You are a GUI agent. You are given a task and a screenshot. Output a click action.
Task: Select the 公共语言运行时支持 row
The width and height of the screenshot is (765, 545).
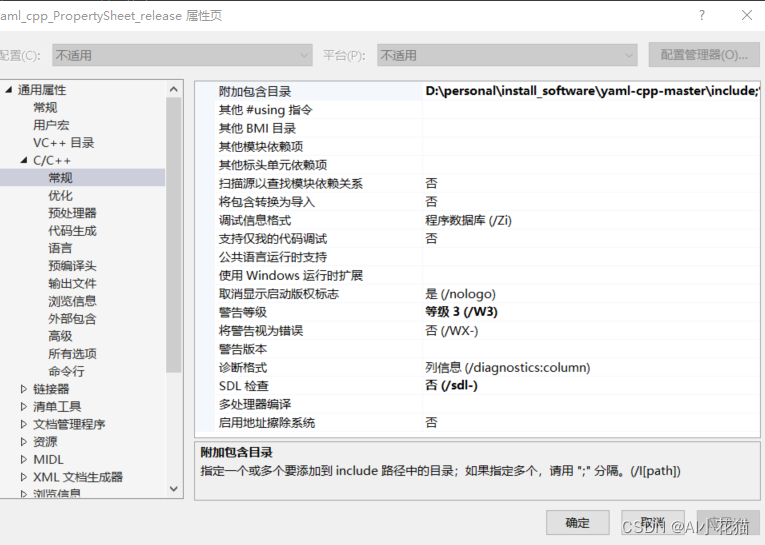487,257
